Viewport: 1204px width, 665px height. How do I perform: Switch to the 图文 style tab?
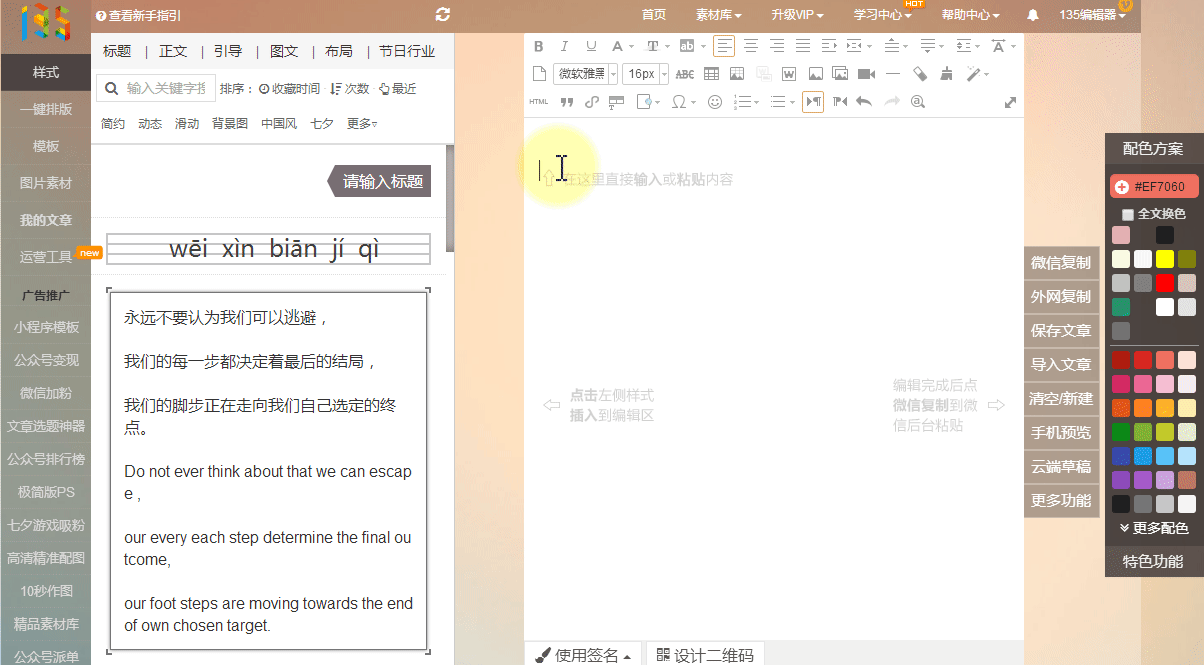coord(284,51)
